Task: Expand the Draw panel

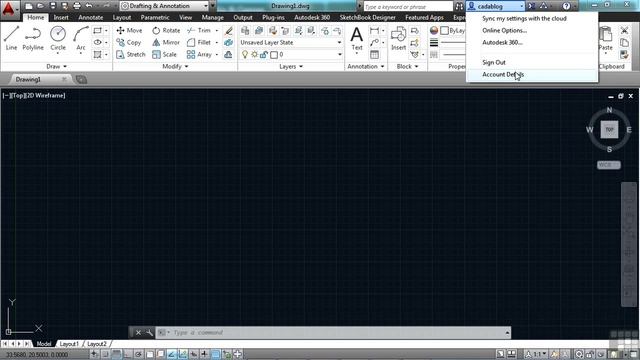Action: coord(56,67)
